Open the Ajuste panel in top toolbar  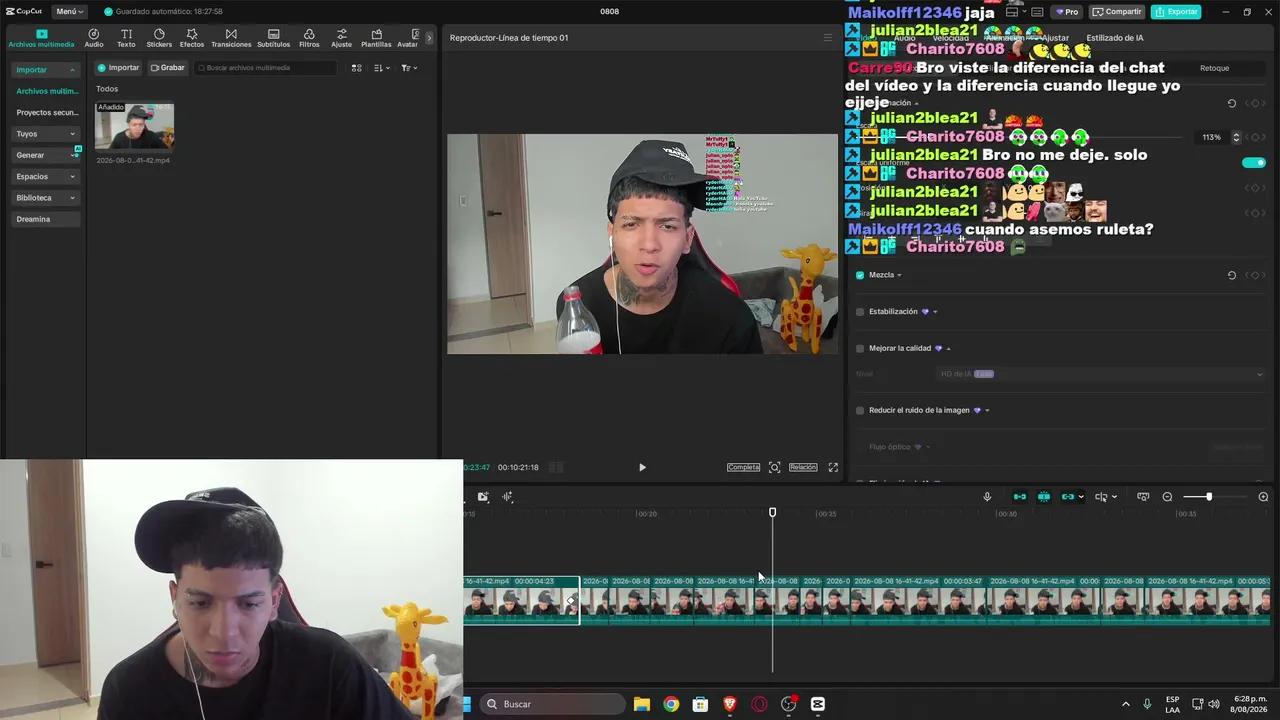(342, 38)
